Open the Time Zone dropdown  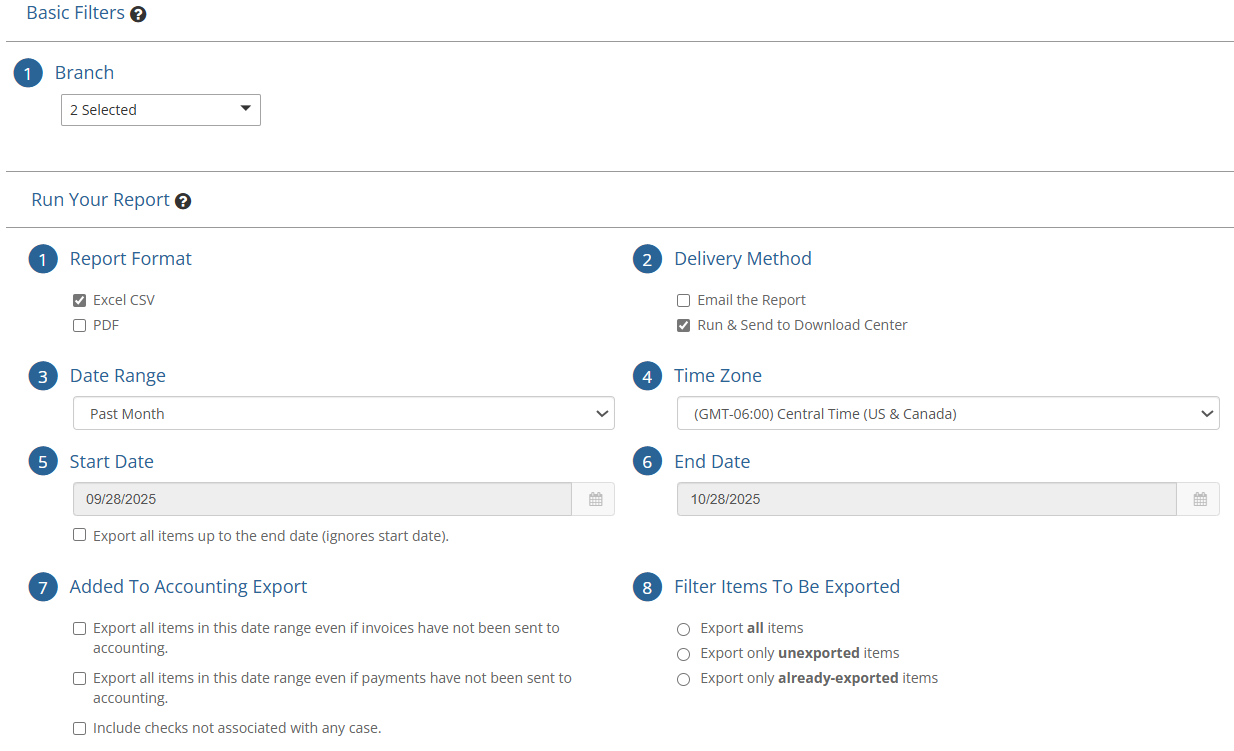point(948,413)
